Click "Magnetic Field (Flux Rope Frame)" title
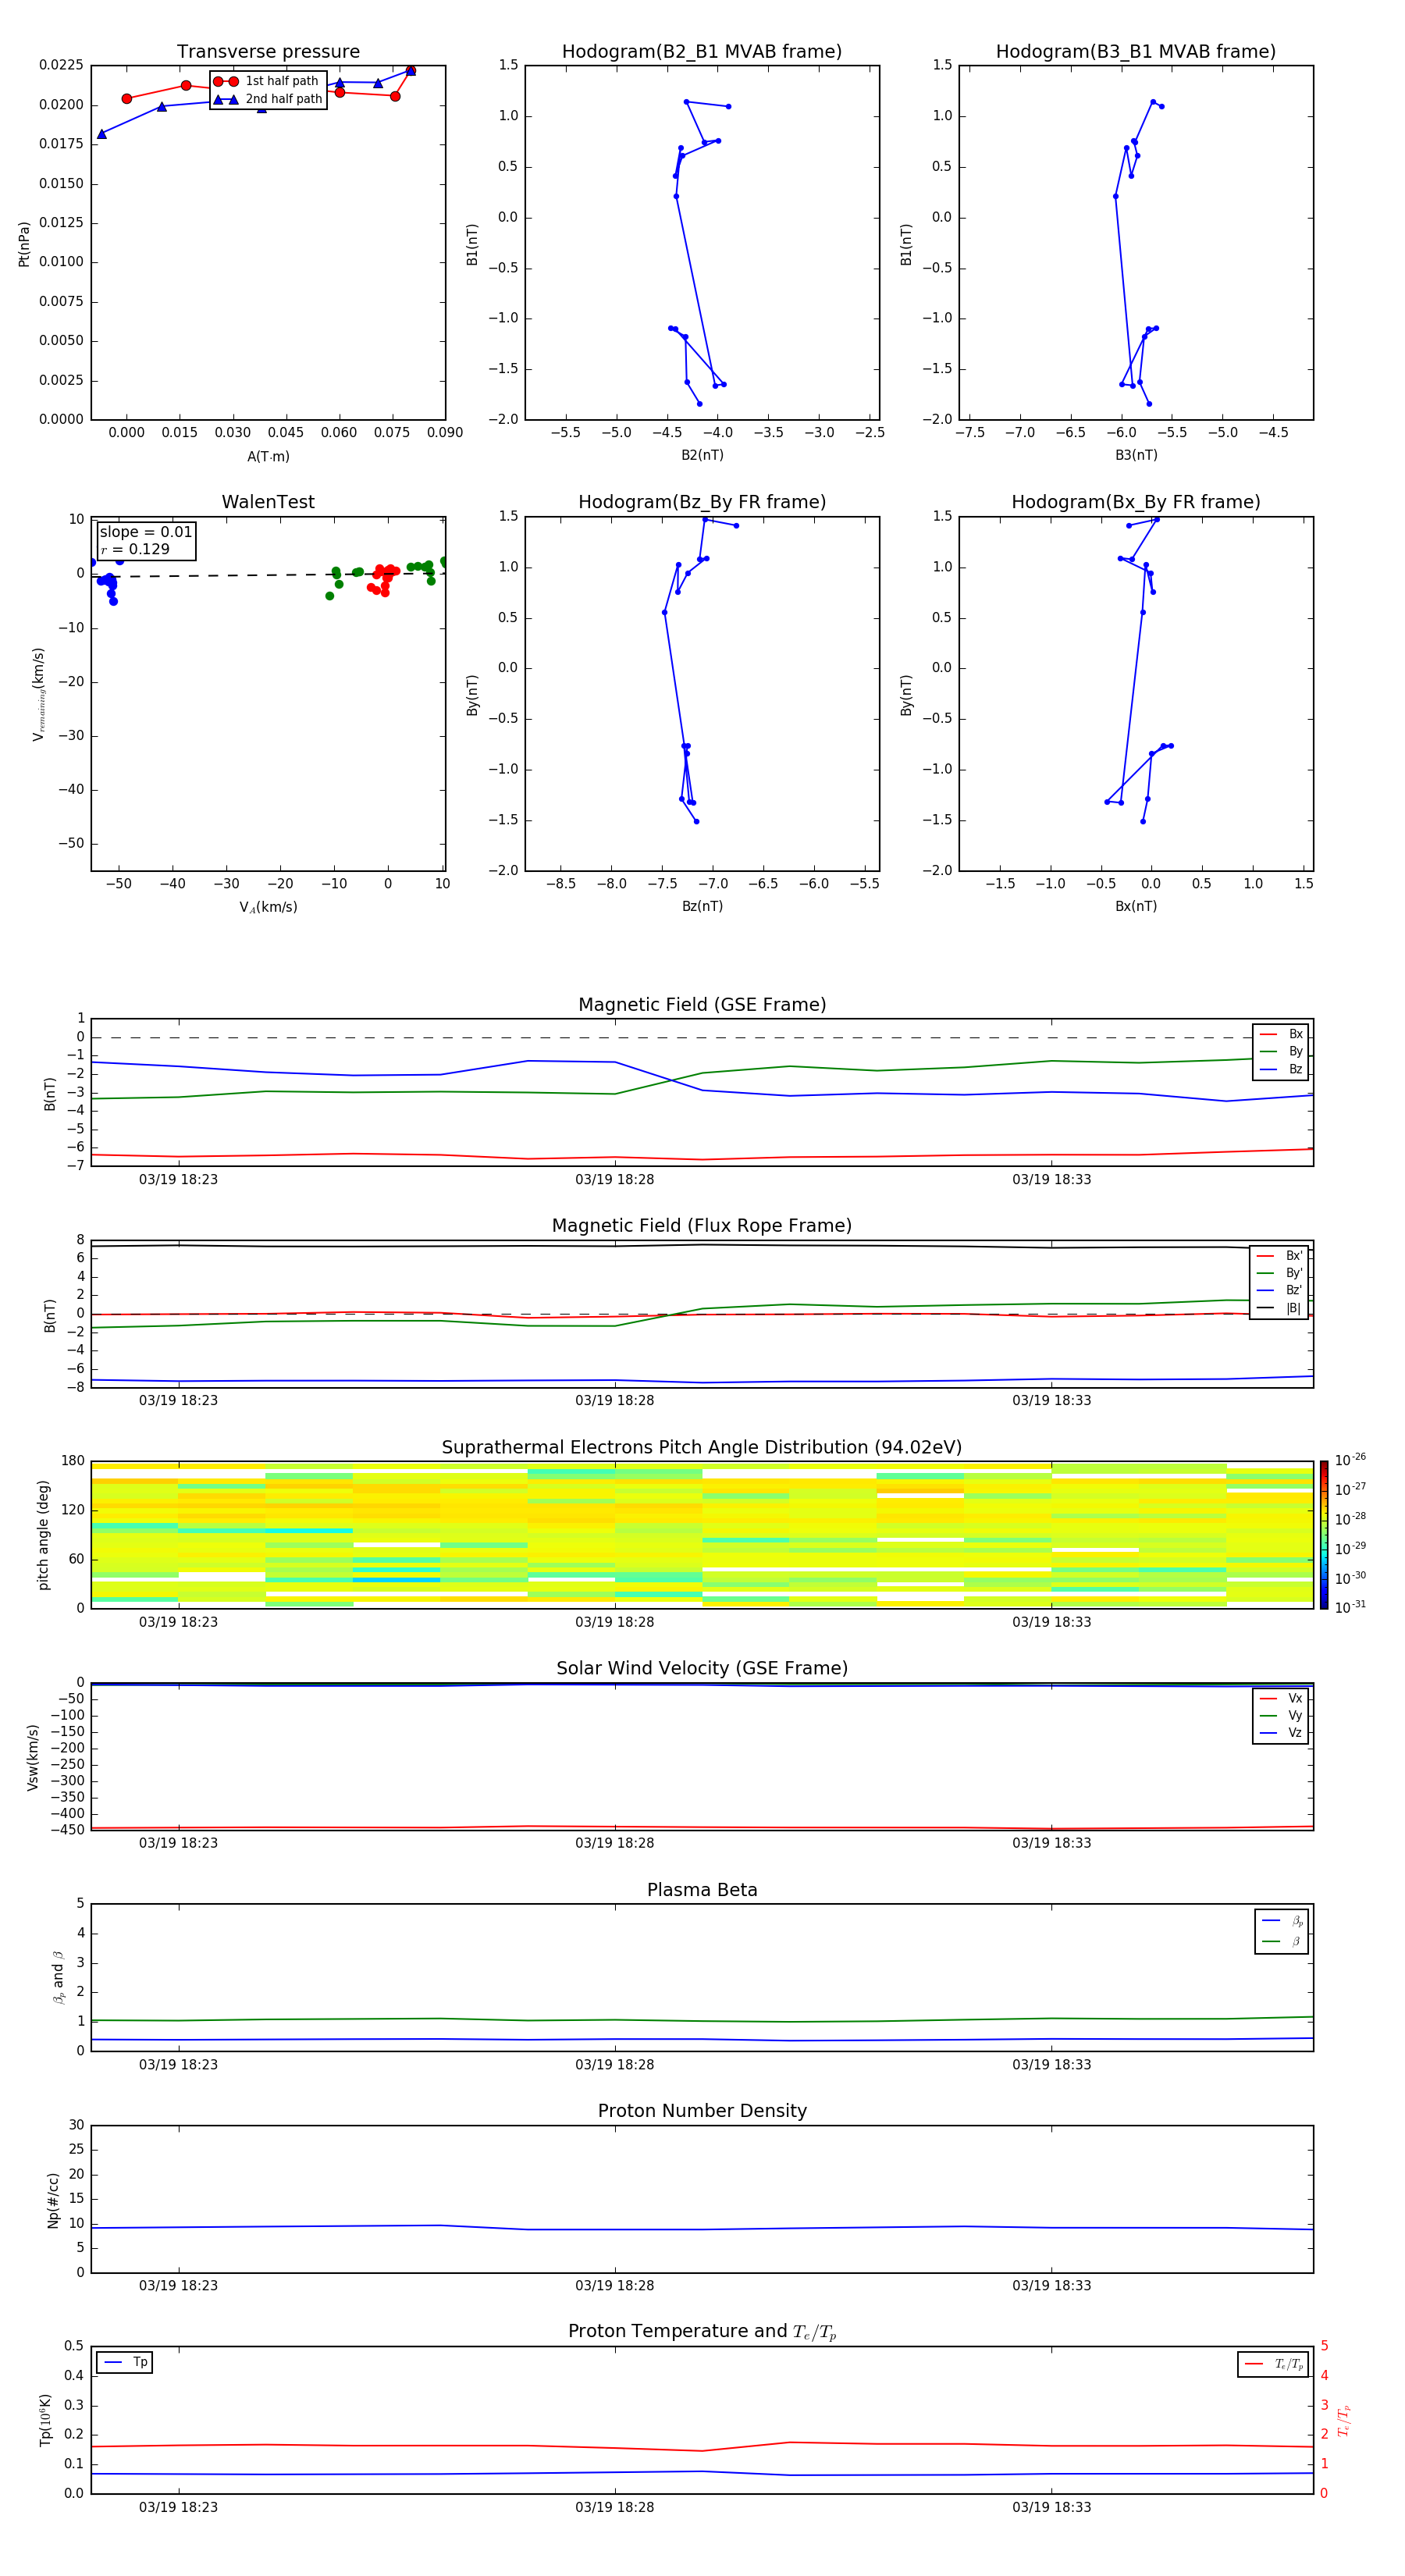Image resolution: width=1405 pixels, height=2576 pixels. point(702,1226)
